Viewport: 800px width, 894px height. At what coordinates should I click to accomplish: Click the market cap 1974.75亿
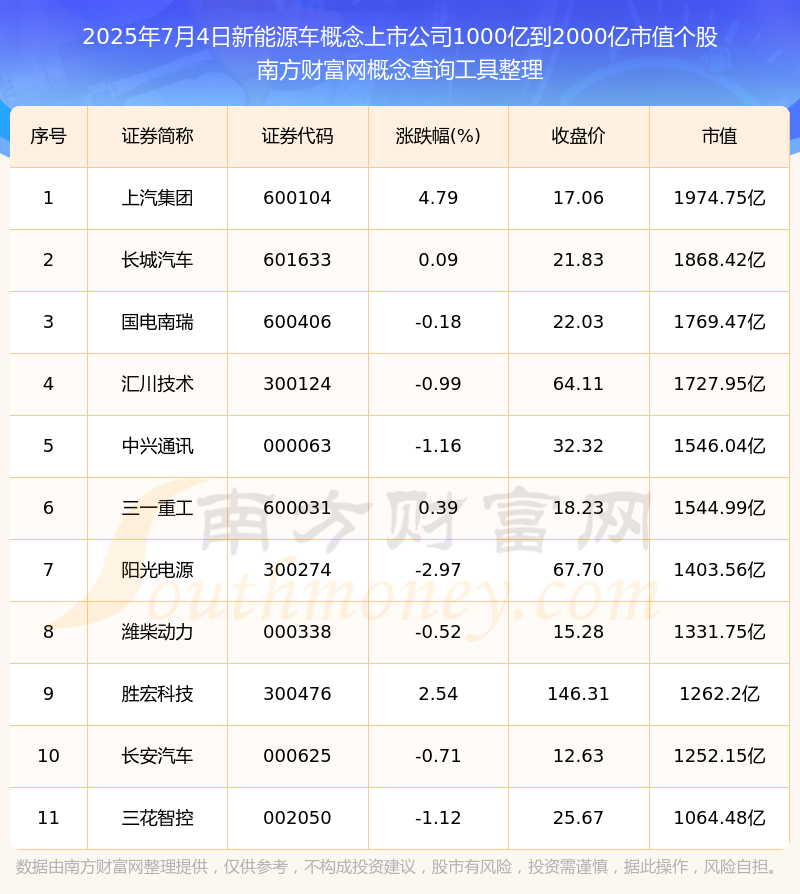(x=720, y=198)
